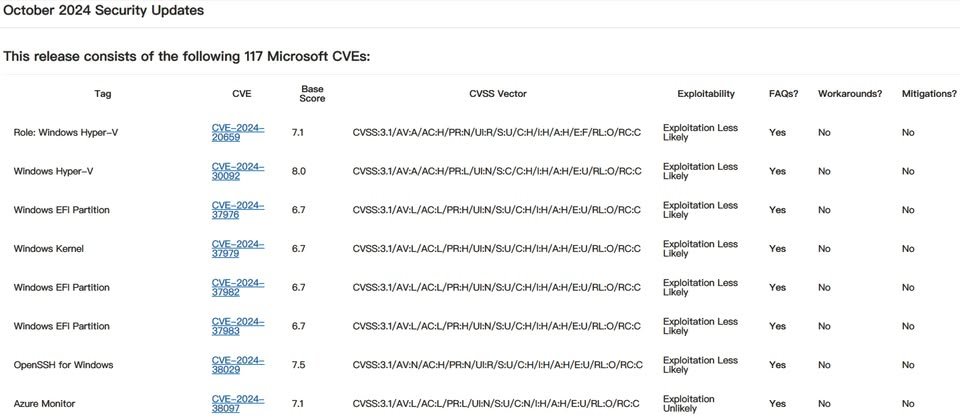Click the Base Score column header
The image size is (960, 420).
(312, 94)
